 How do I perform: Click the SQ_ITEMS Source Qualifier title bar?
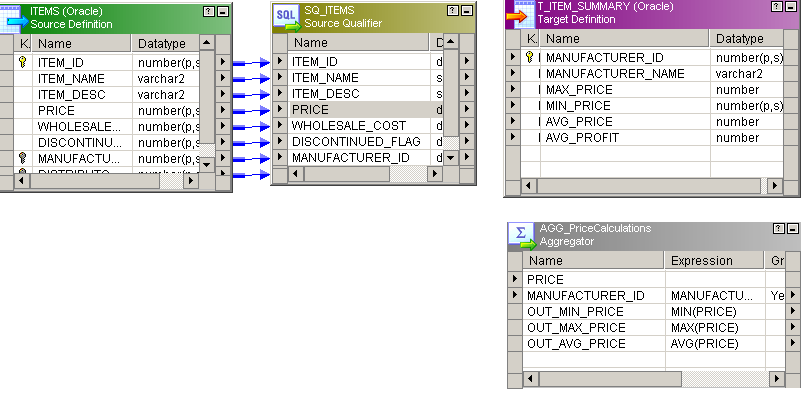(x=373, y=17)
